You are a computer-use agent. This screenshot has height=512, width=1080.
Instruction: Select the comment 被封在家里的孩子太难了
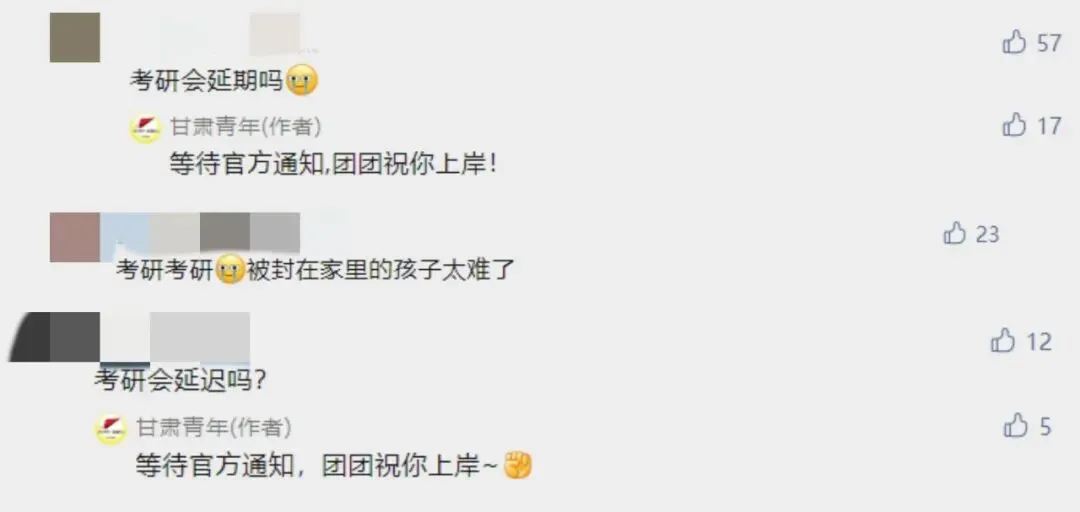[x=380, y=270]
